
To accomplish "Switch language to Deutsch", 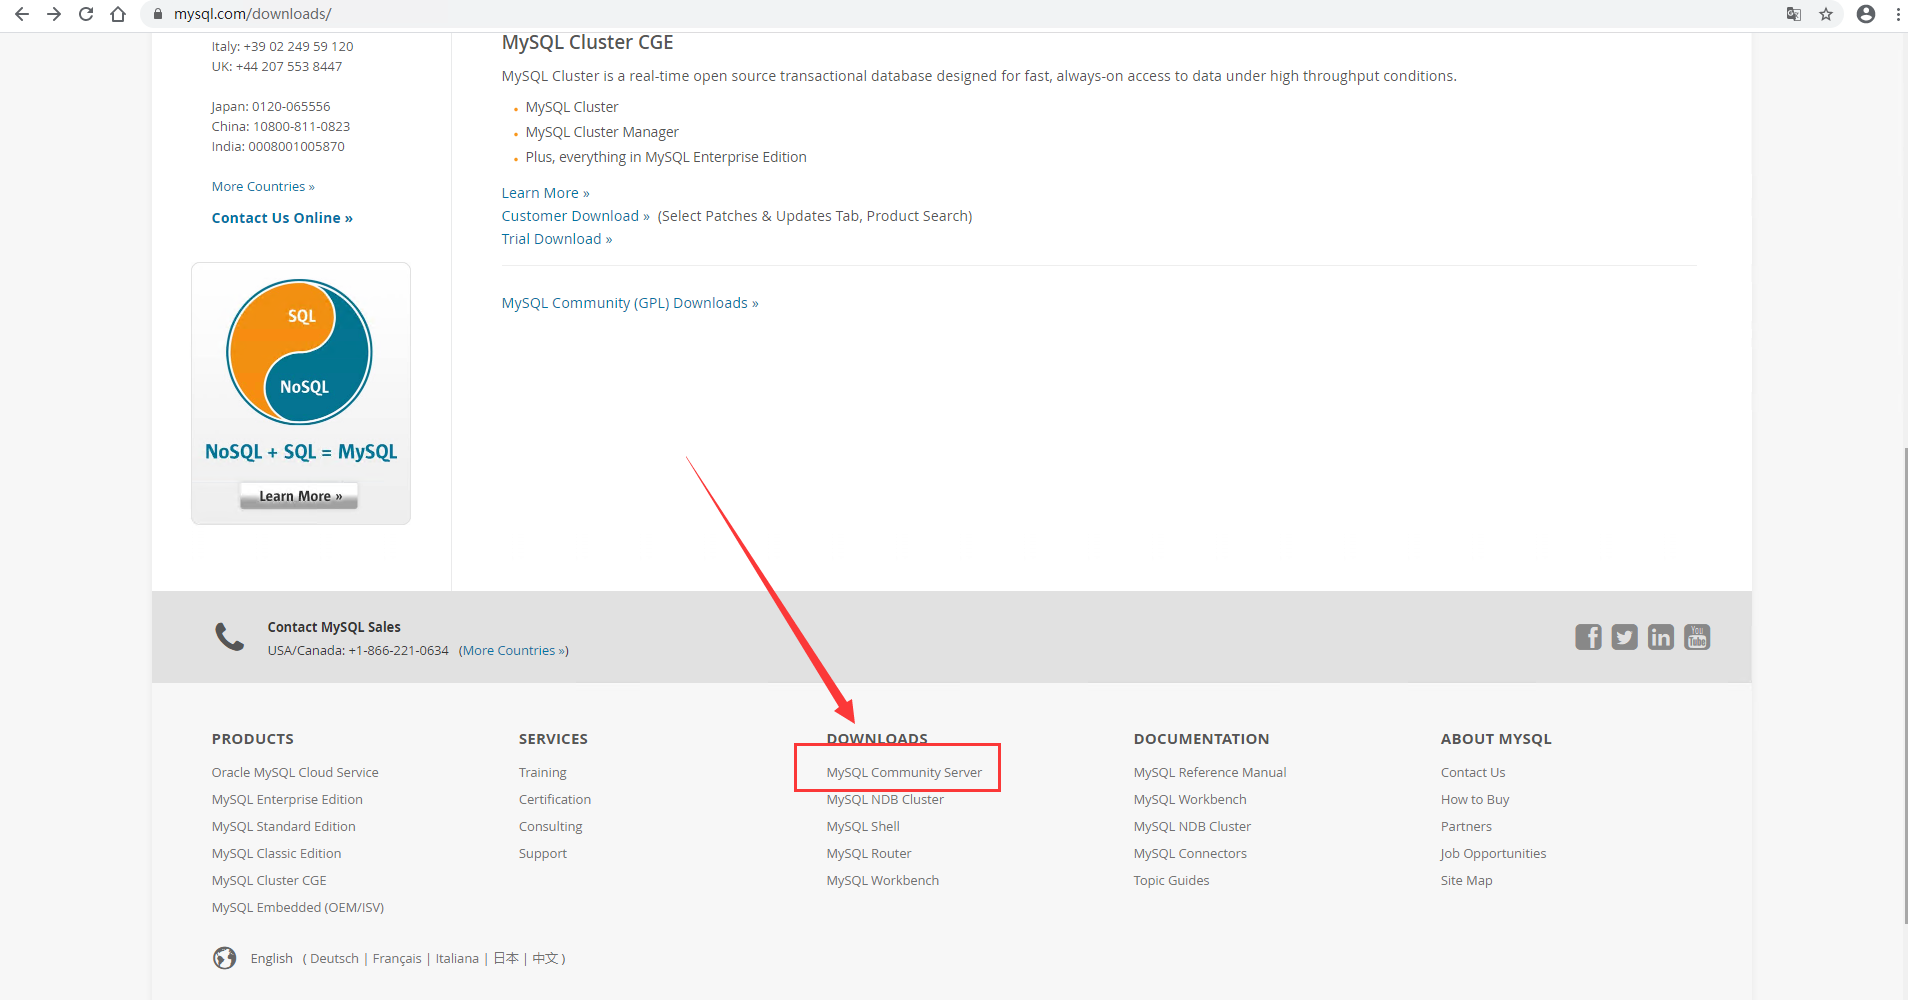I will tap(334, 959).
